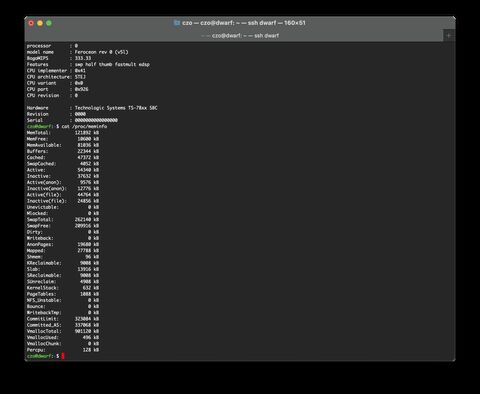Click the VmallocUsed line
The height and width of the screenshot is (394, 480).
click(63, 337)
